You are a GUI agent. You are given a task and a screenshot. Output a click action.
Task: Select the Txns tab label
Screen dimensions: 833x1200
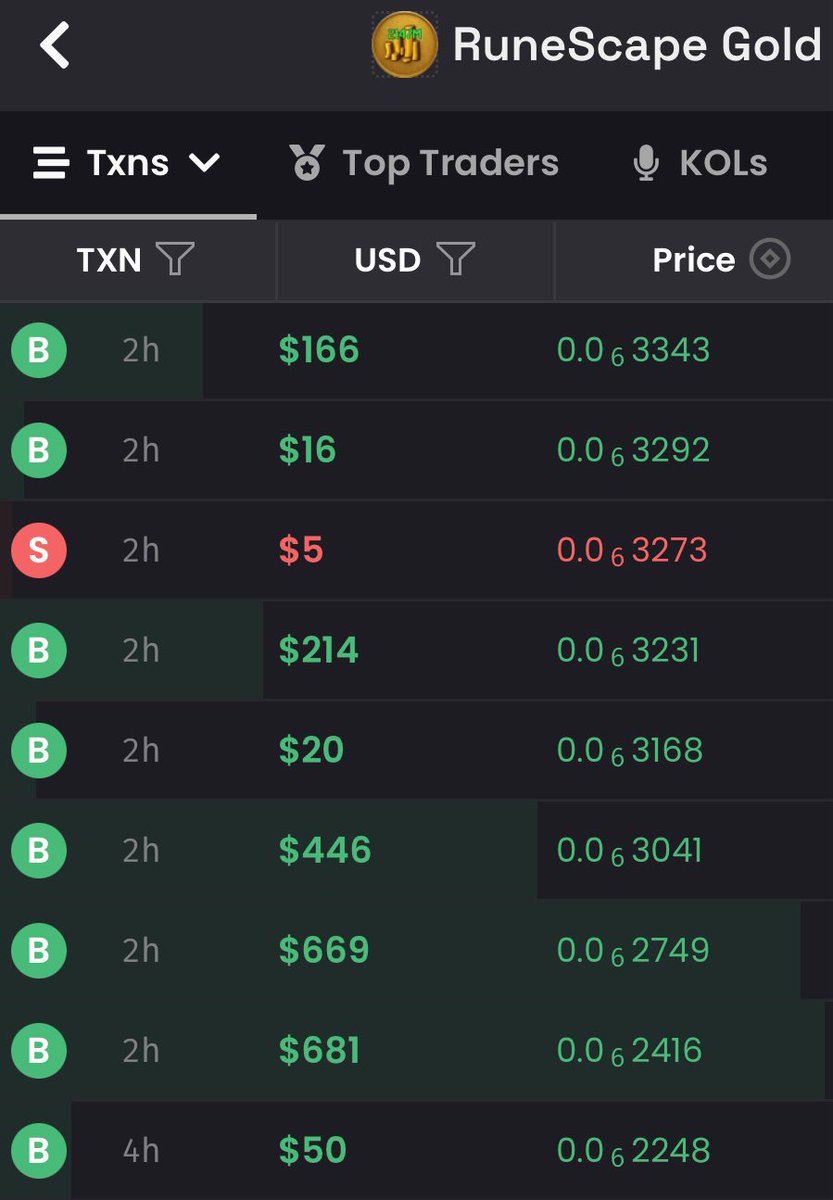click(128, 163)
